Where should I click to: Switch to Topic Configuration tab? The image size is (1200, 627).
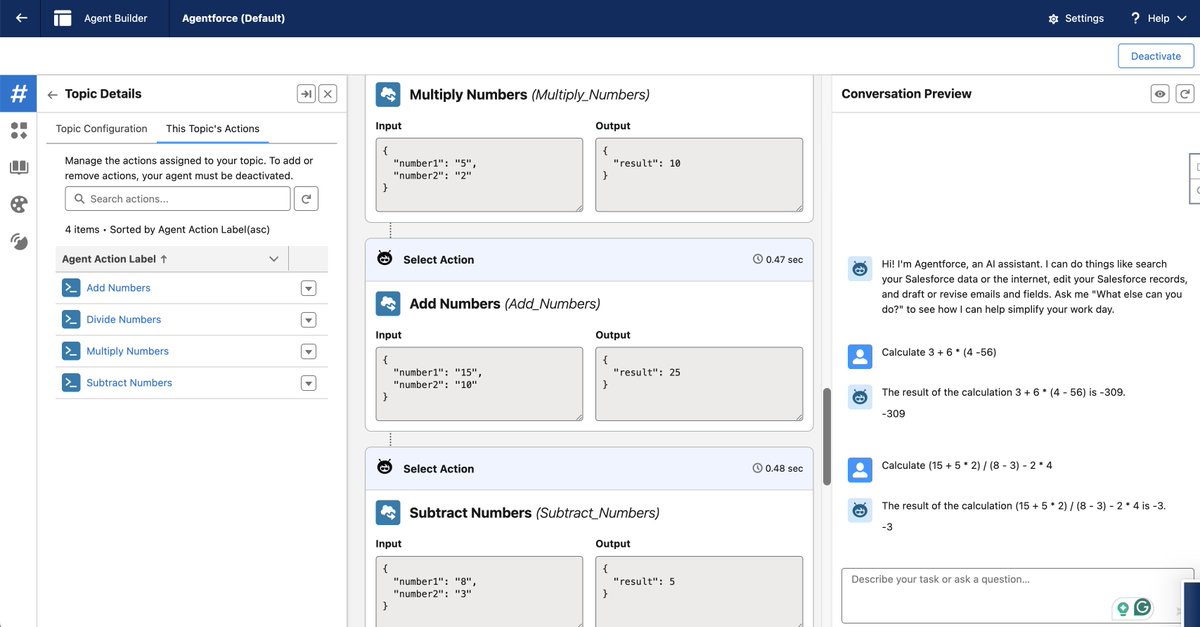(x=101, y=129)
